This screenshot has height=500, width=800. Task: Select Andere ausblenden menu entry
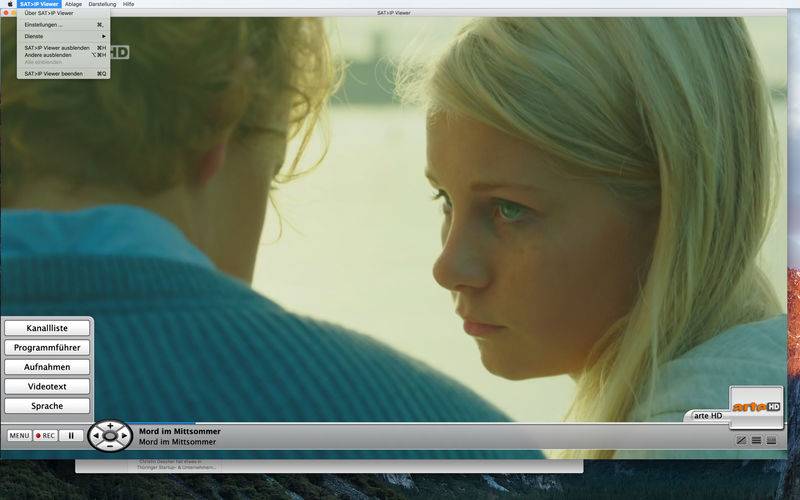coord(63,55)
